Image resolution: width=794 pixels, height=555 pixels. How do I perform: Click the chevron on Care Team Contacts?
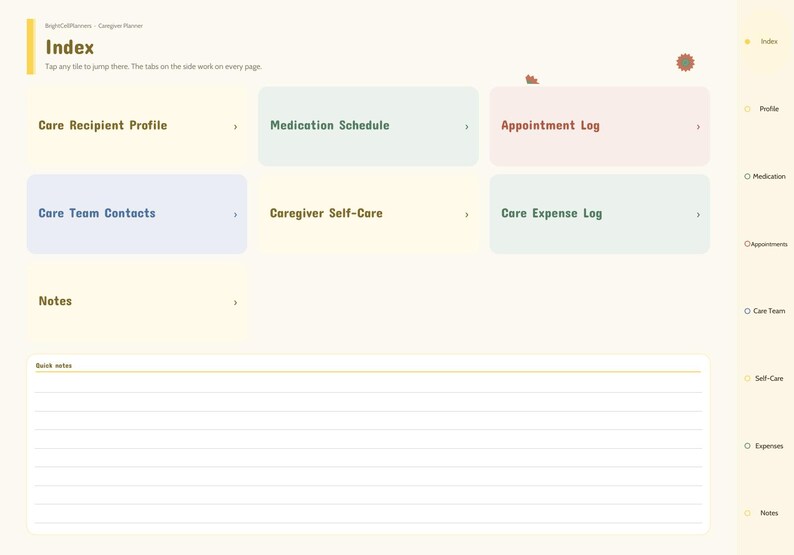coord(235,215)
